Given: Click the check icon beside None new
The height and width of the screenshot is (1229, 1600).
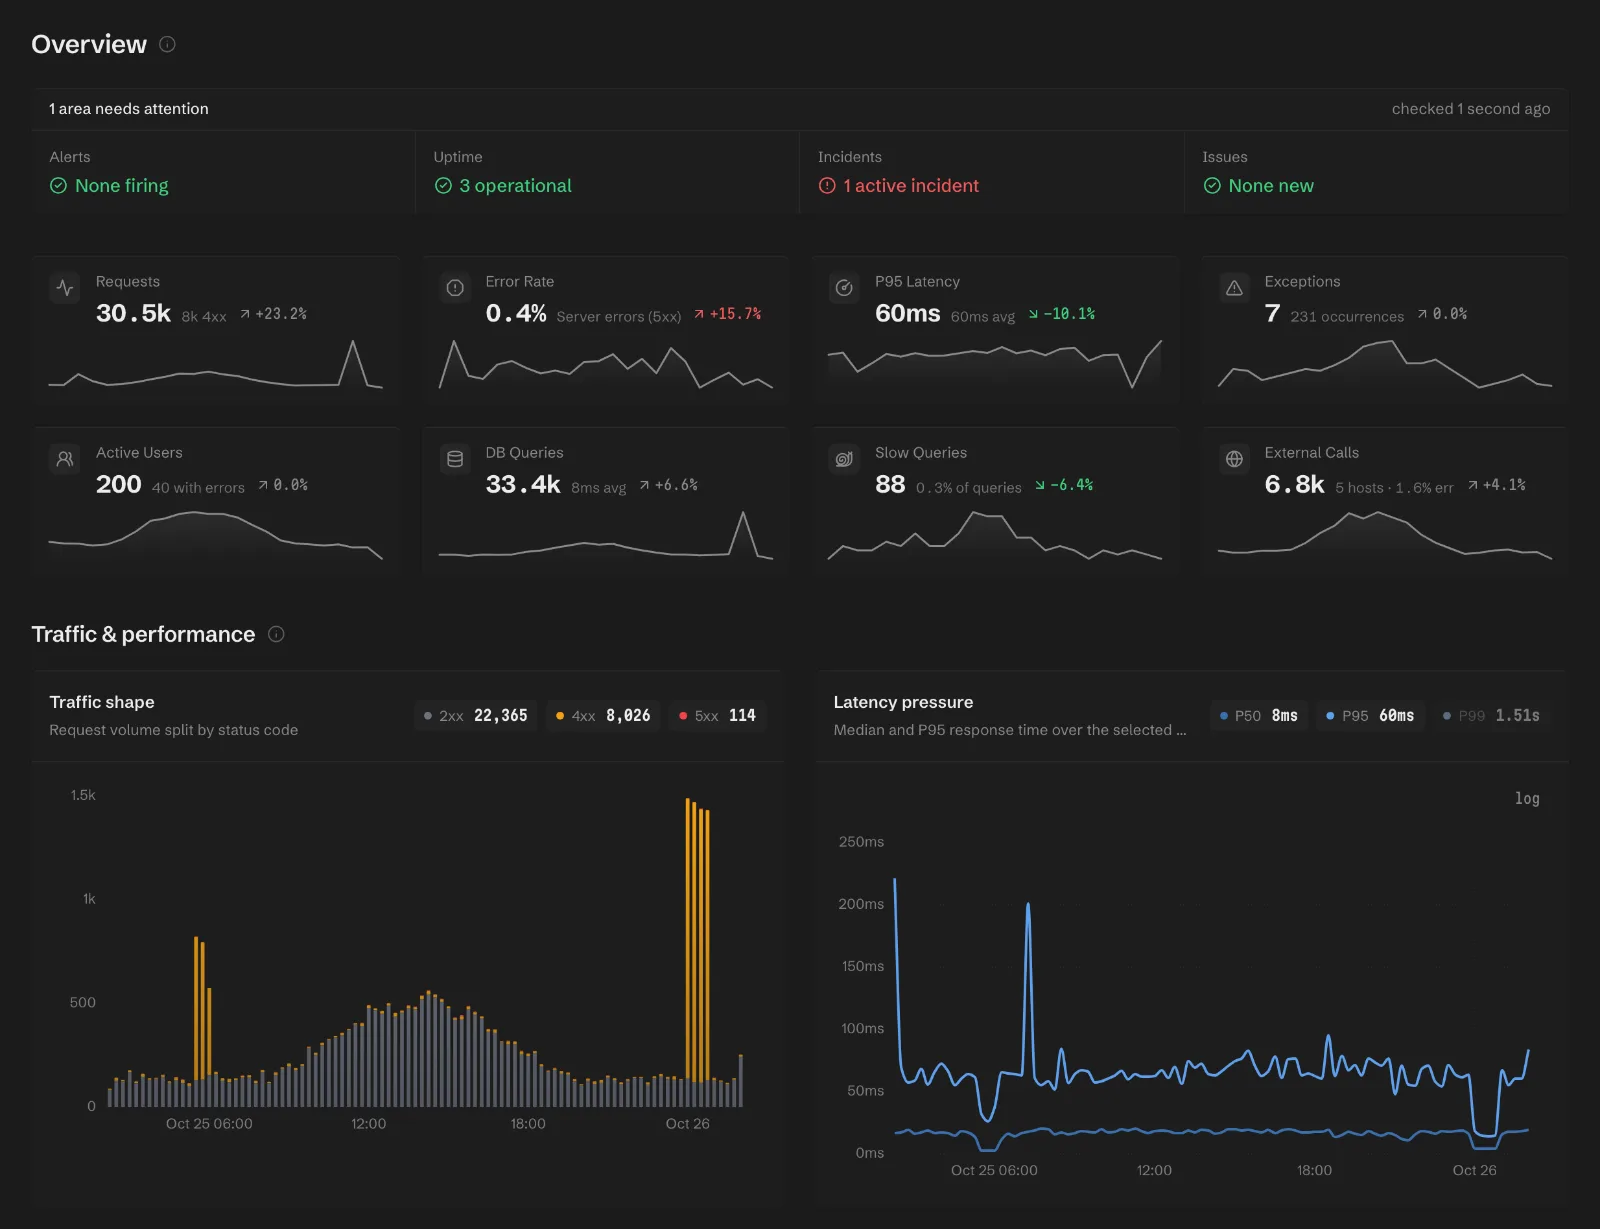Looking at the screenshot, I should point(1212,186).
